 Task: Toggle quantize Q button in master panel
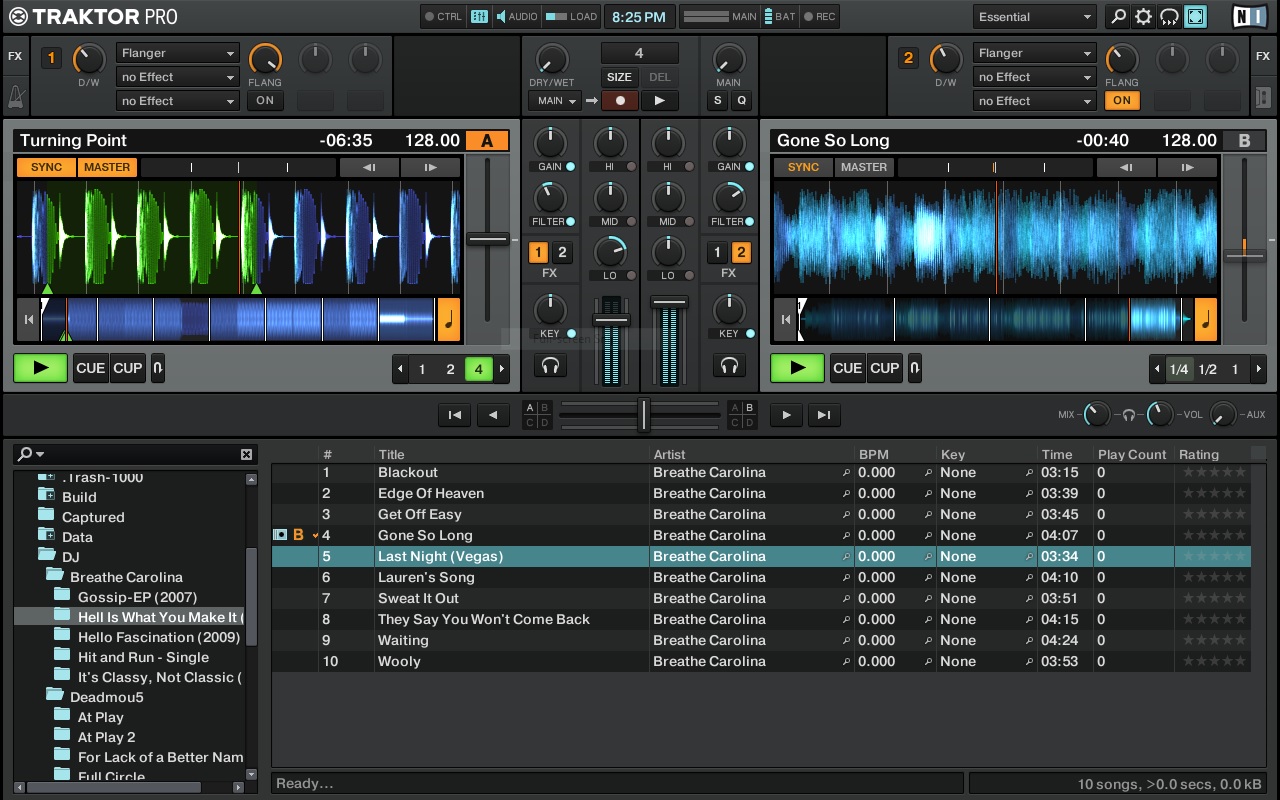(x=742, y=101)
